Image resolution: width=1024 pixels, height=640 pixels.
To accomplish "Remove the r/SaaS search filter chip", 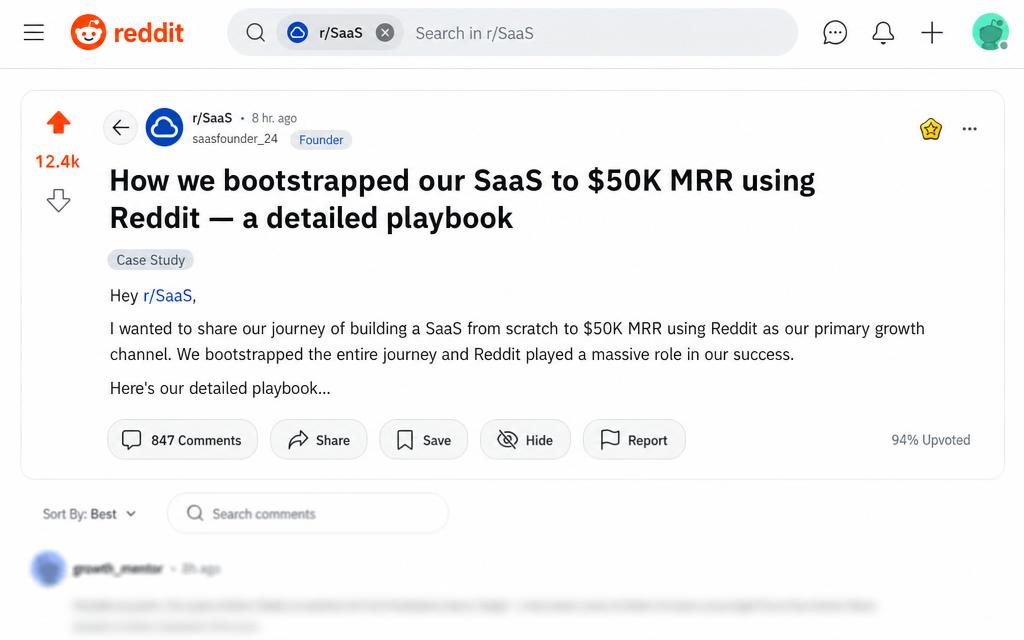I will click(x=385, y=33).
